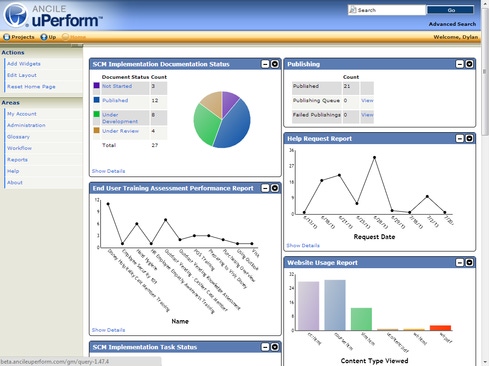Click the Up navigation icon
Image resolution: width=489 pixels, height=366 pixels.
coord(44,37)
